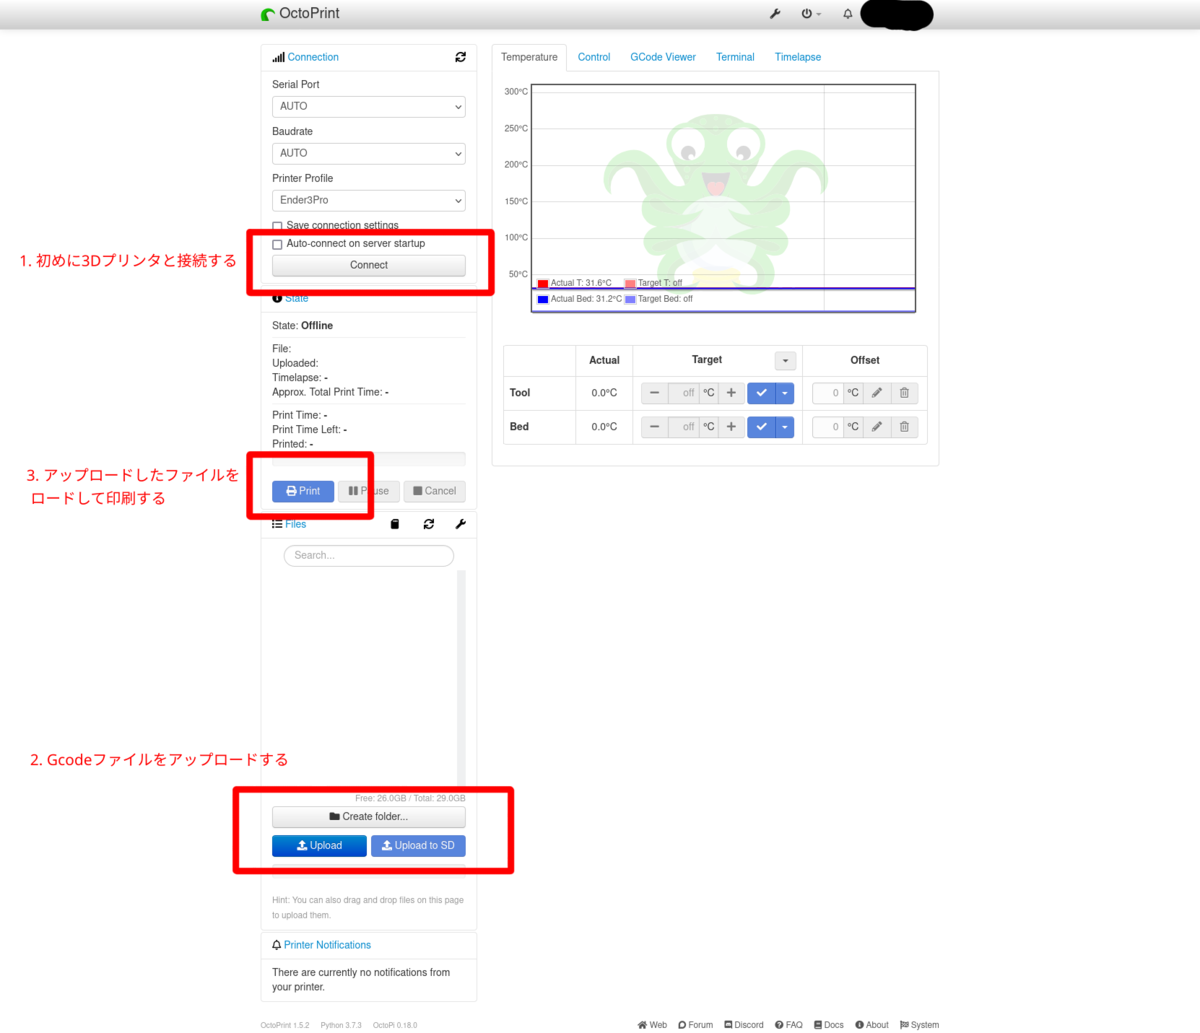Decrease Tool target temperature

click(654, 393)
